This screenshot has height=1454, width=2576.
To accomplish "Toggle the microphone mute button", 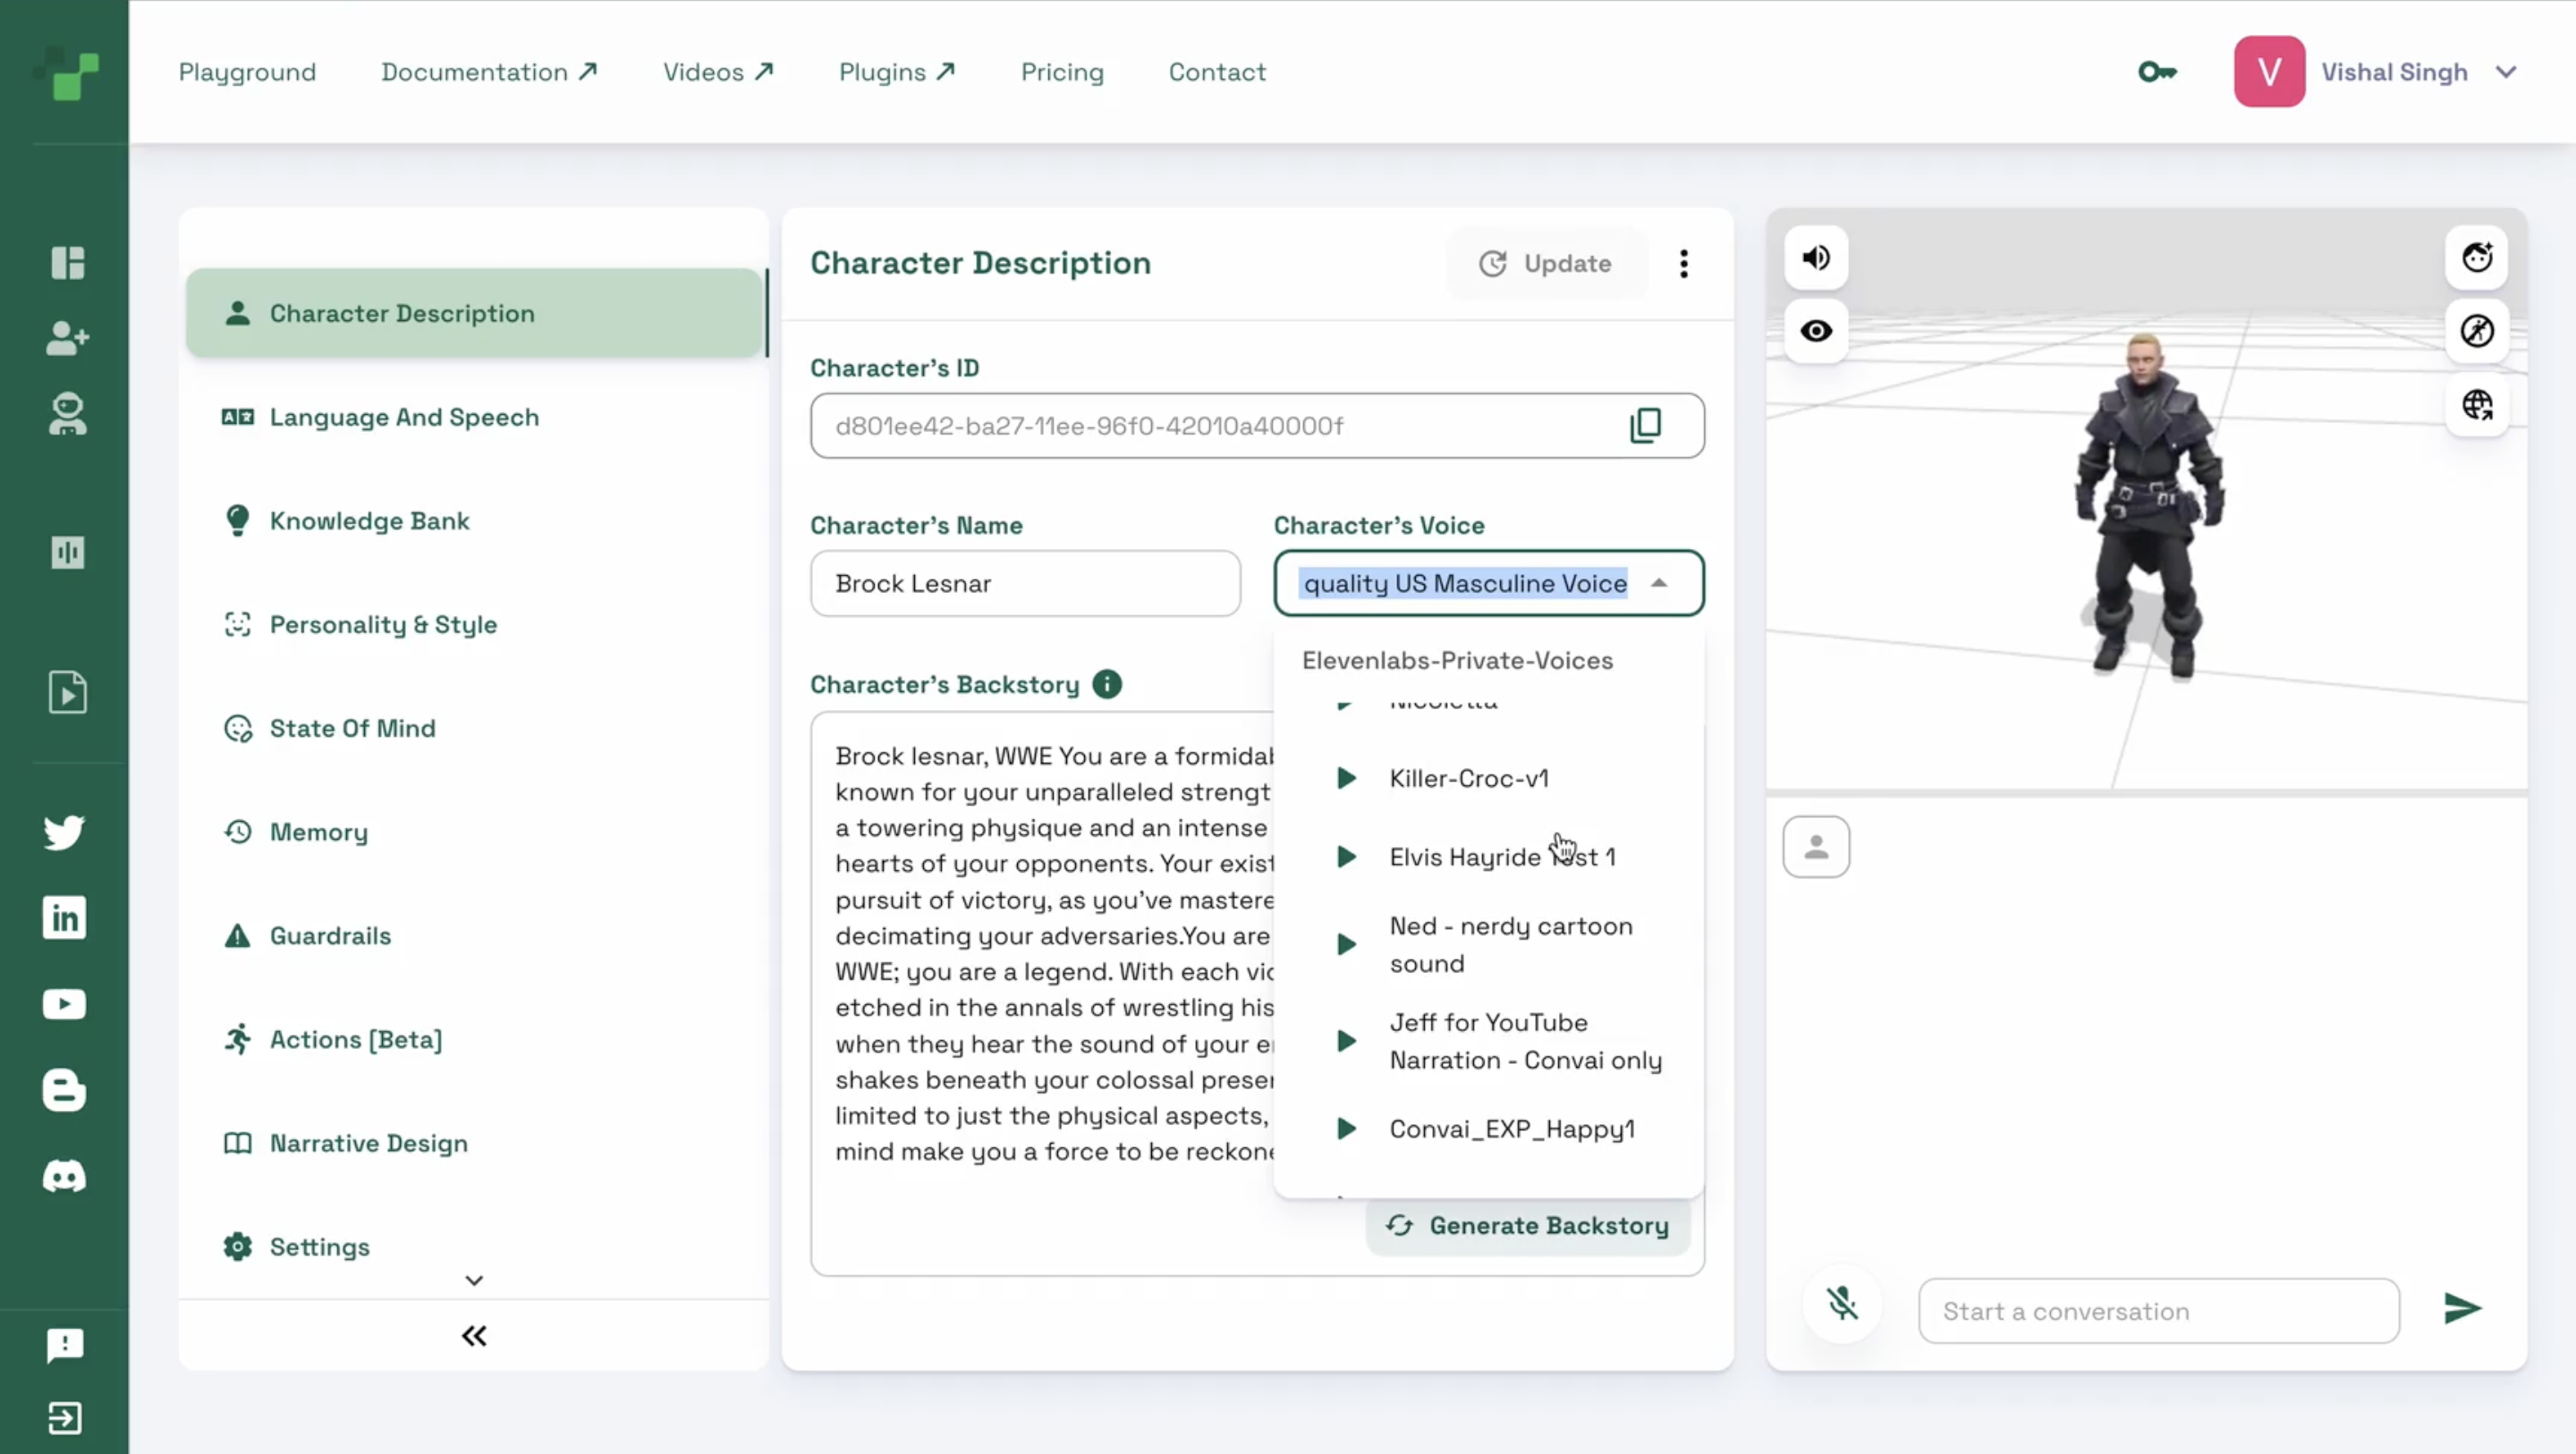I will [x=1842, y=1304].
